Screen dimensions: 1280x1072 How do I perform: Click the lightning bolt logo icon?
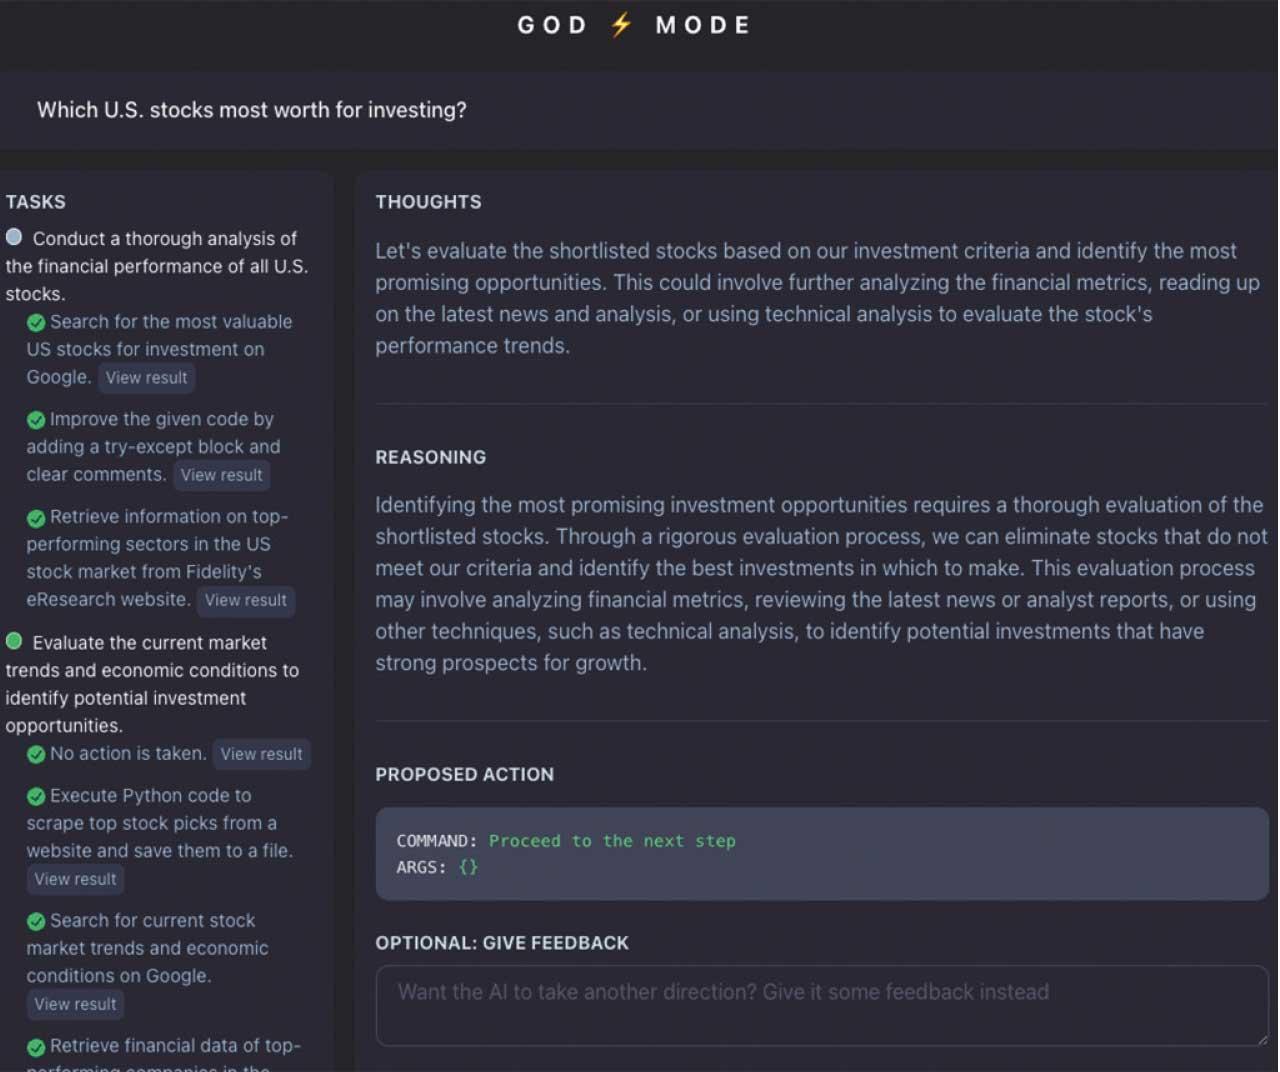(x=621, y=25)
